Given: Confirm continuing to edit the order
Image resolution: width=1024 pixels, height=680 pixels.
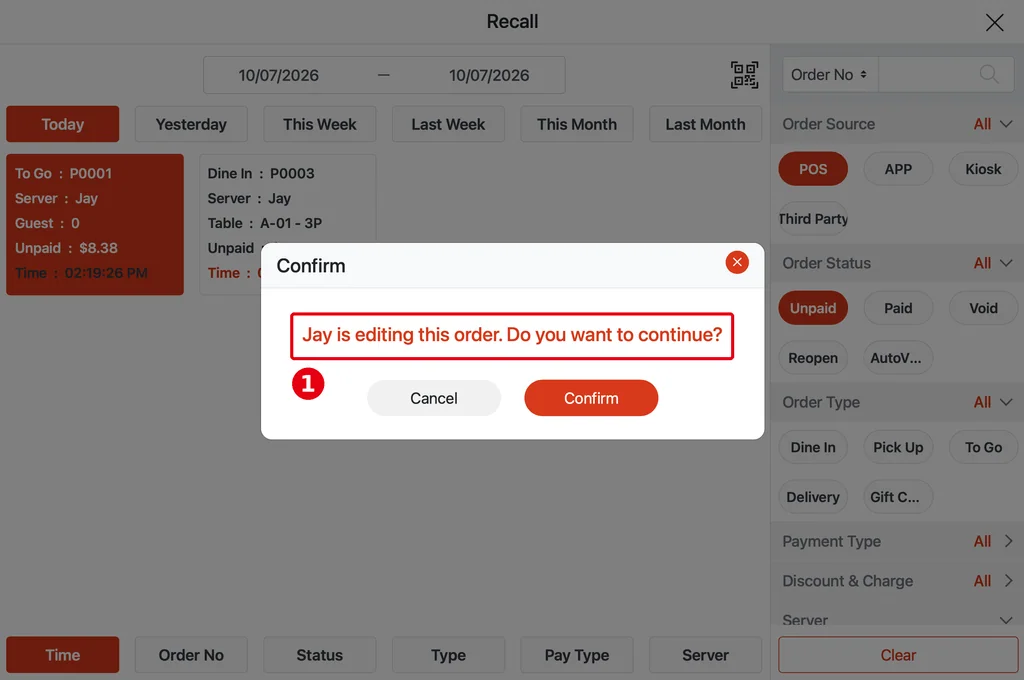Looking at the screenshot, I should 591,398.
